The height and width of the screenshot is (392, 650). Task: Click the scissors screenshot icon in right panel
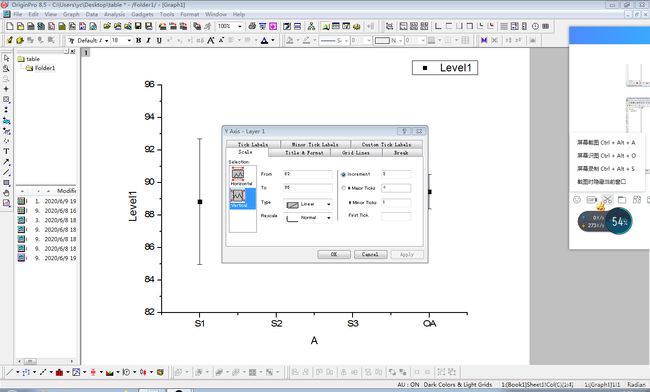click(607, 200)
